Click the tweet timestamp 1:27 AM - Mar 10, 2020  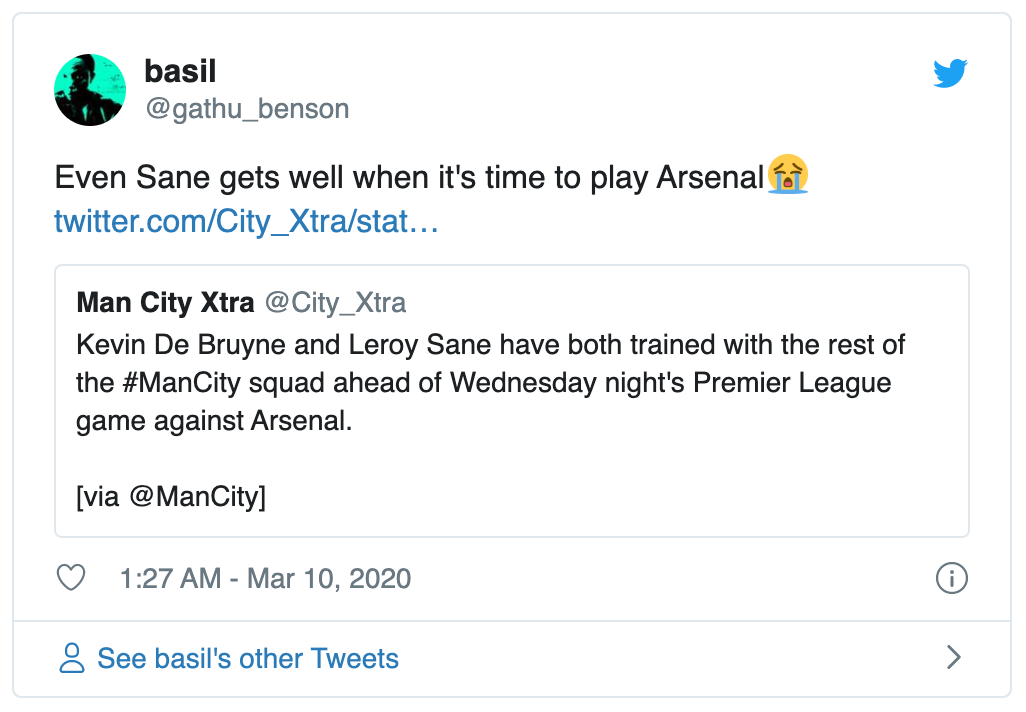tap(263, 578)
